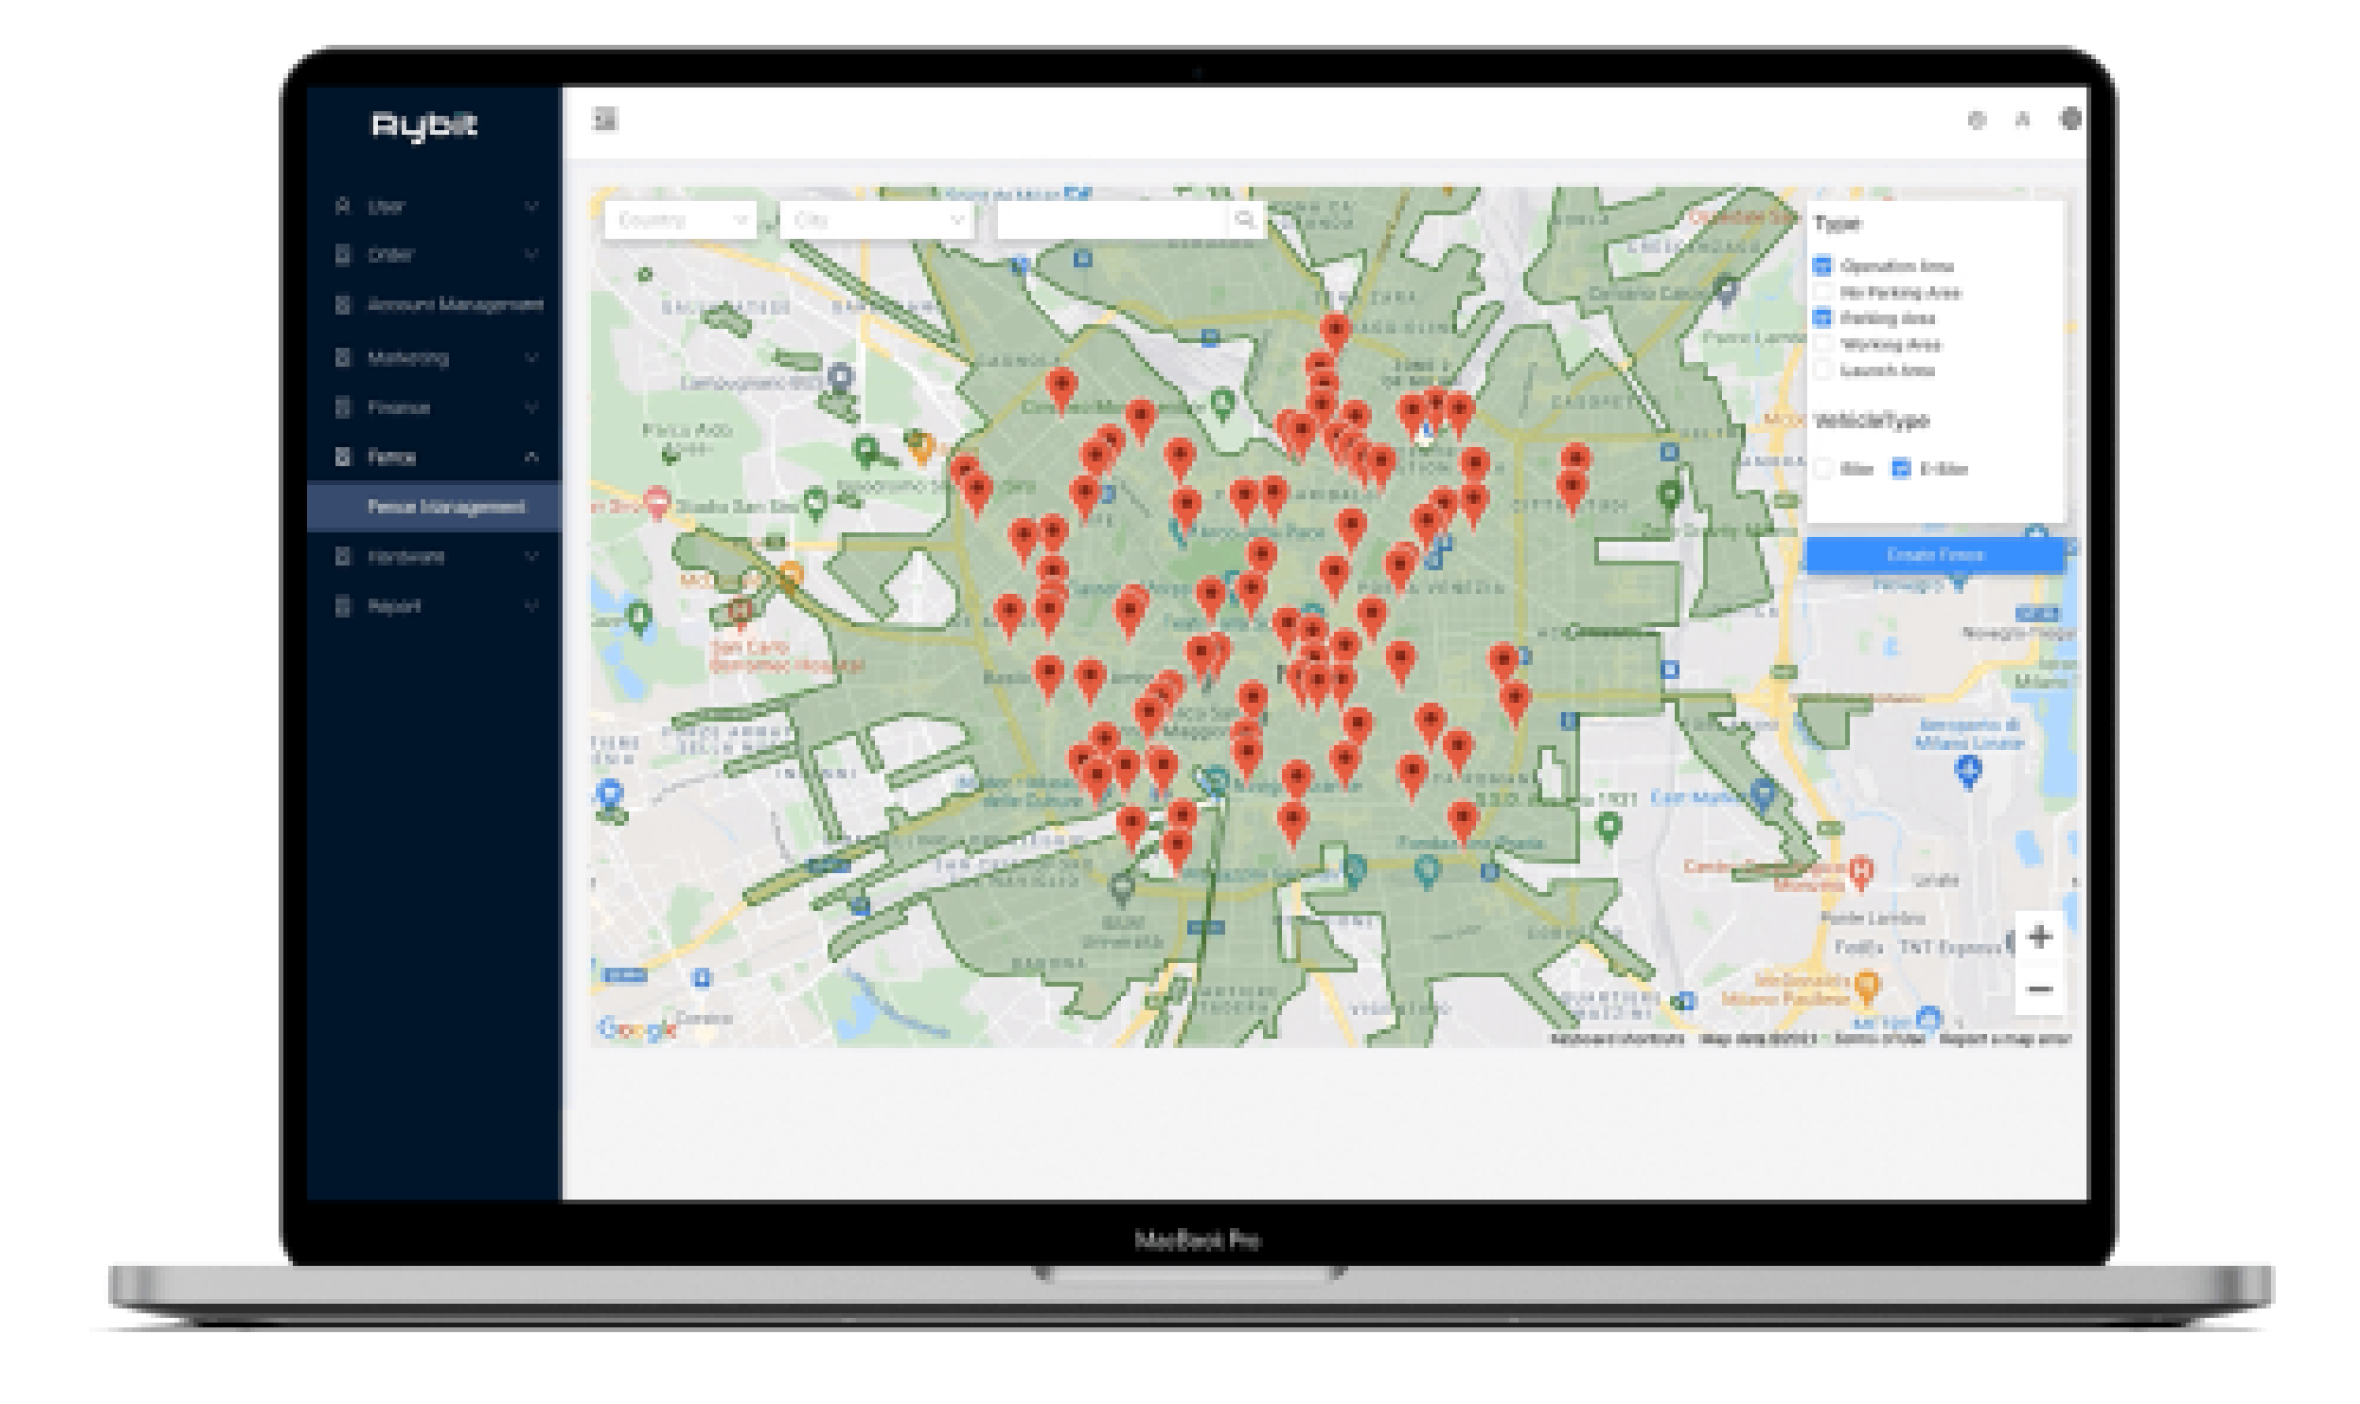Open Account Management menu item
Image resolution: width=2360 pixels, height=1404 pixels.
pos(455,304)
